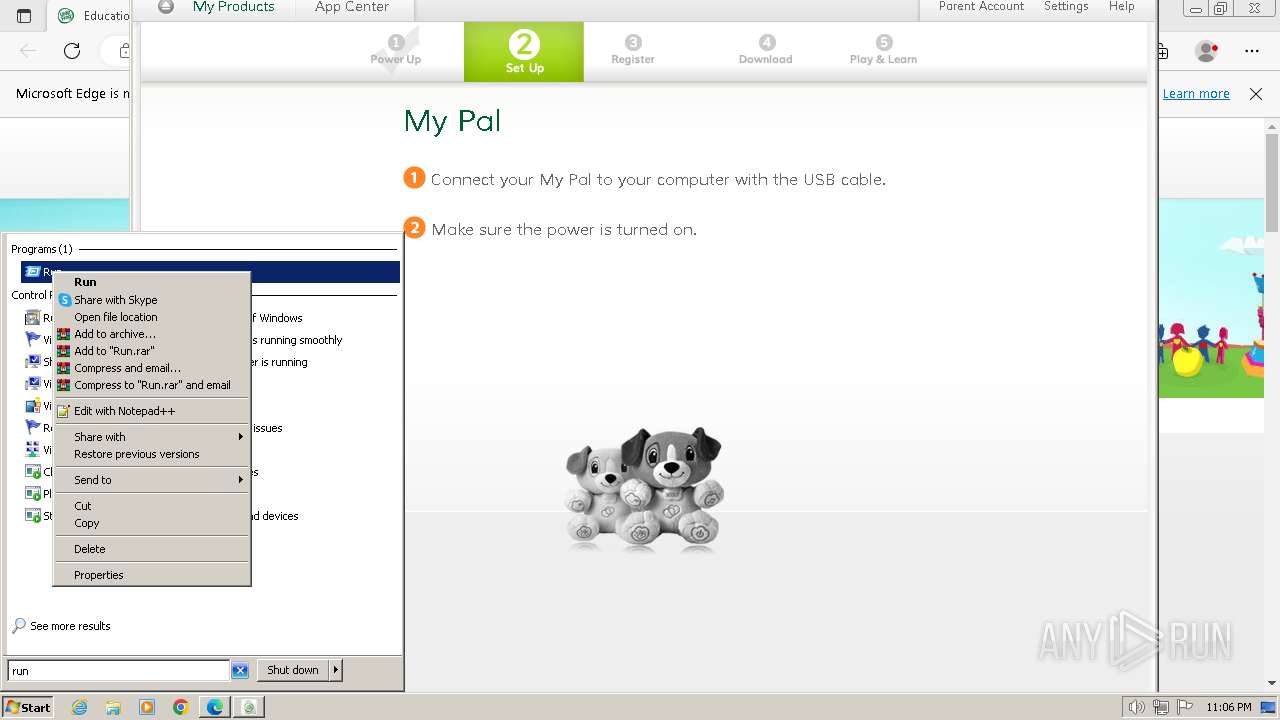Open Internet Explorer from the taskbar
Viewport: 1280px width, 720px height.
pyautogui.click(x=79, y=707)
